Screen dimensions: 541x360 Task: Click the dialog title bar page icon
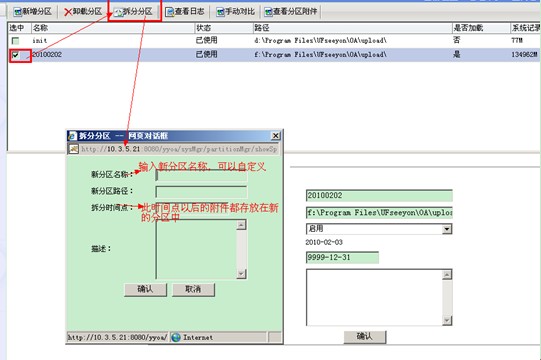(73, 136)
